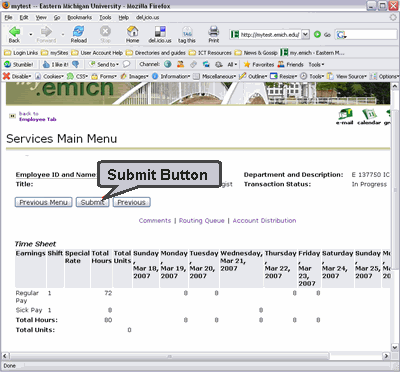Click the Previous Menu button
The width and height of the screenshot is (400, 372).
(x=43, y=202)
